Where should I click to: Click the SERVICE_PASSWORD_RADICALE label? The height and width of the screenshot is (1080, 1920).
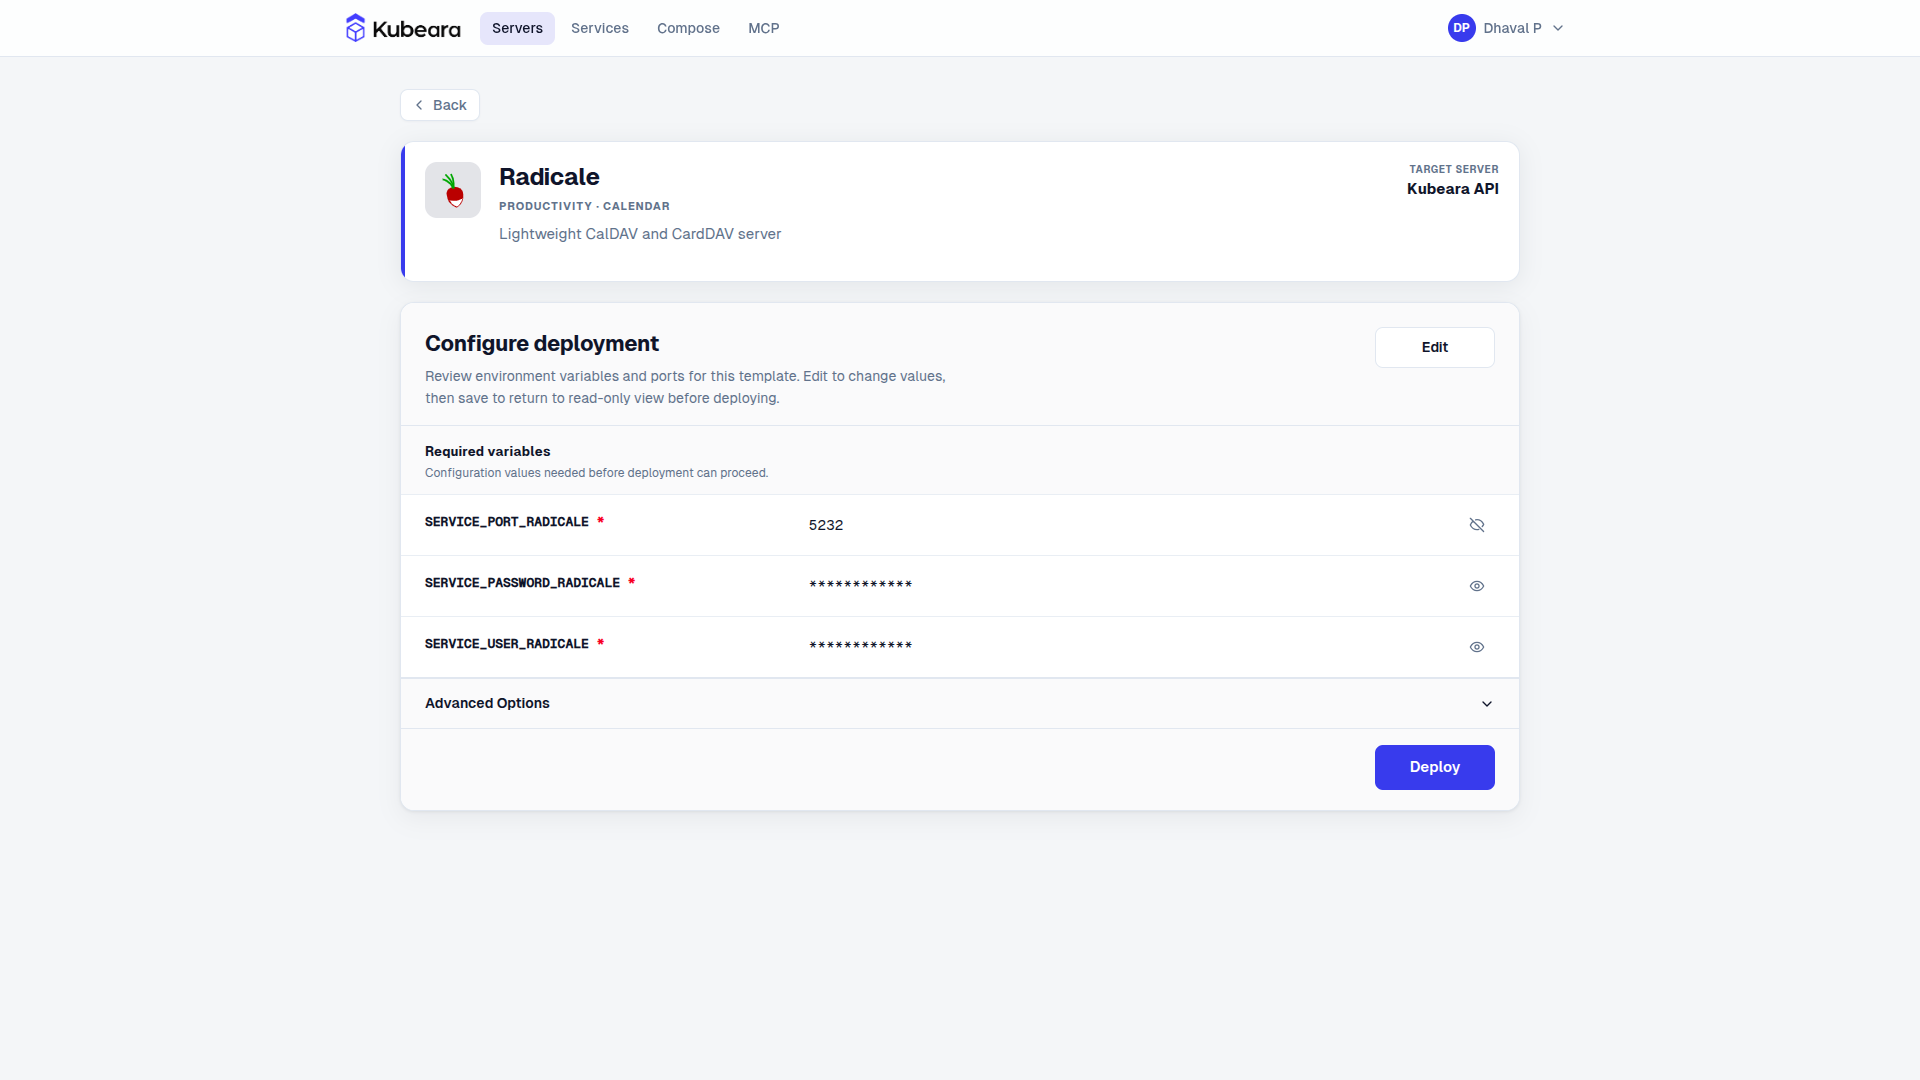522,583
